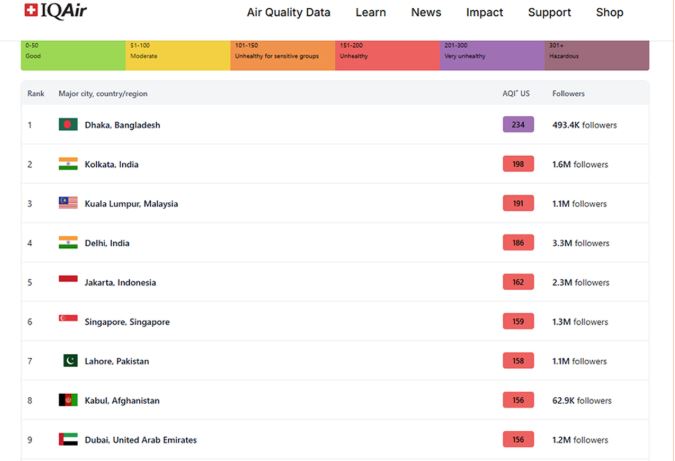
Task: Click the 191 AQI badge
Action: point(518,203)
